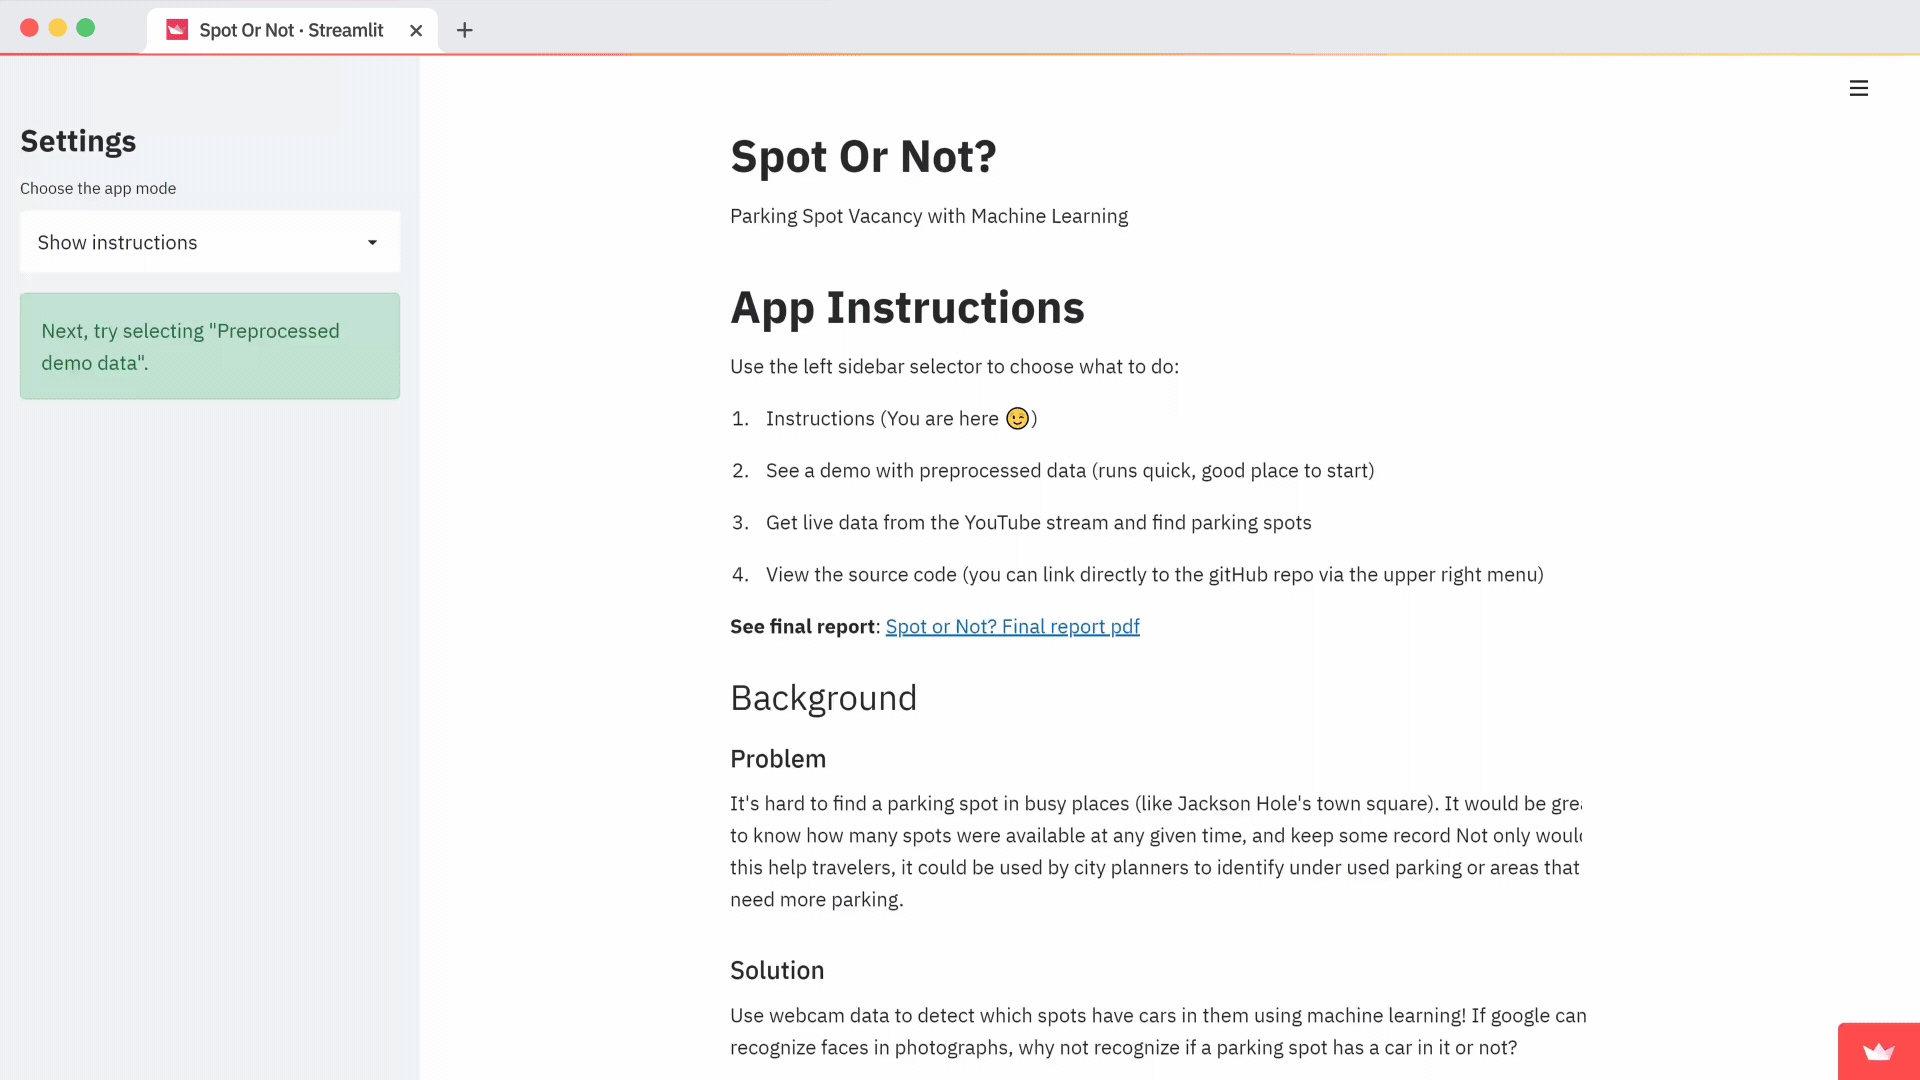Viewport: 1920px width, 1080px height.
Task: Click the Settings heading in the sidebar
Action: point(78,141)
